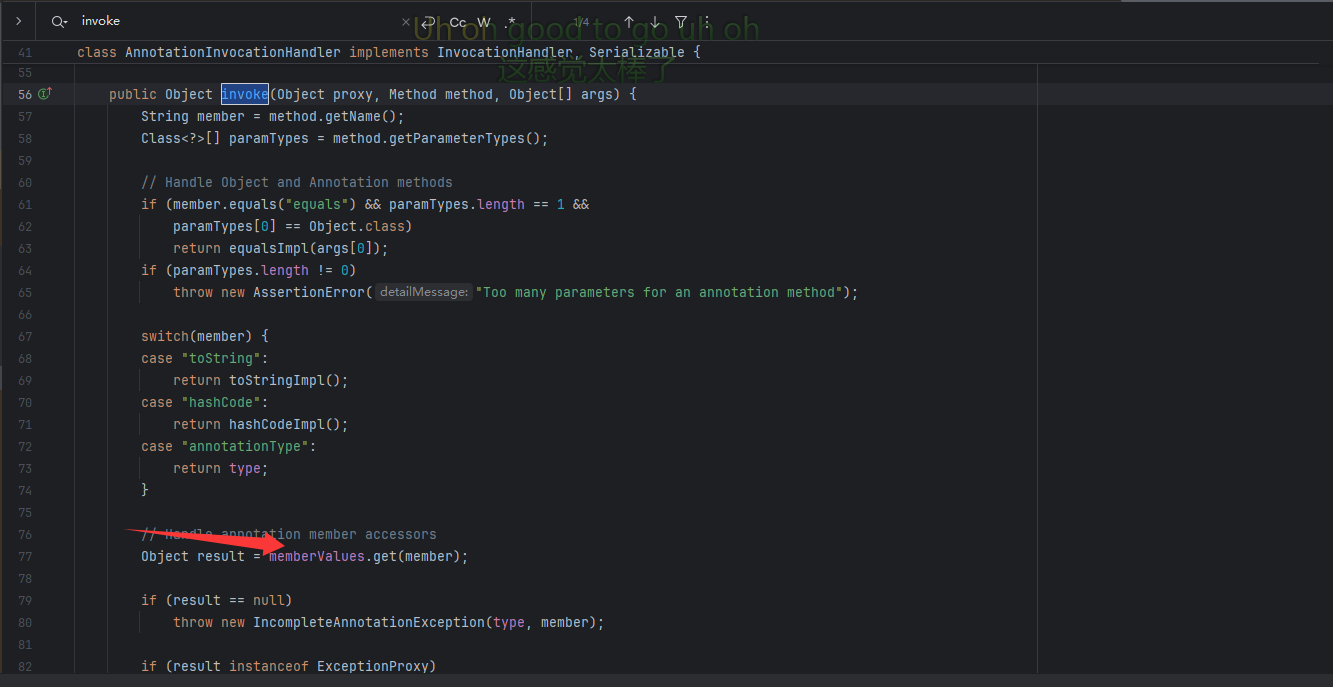
Task: Click memberValues on line 77
Action: point(317,556)
